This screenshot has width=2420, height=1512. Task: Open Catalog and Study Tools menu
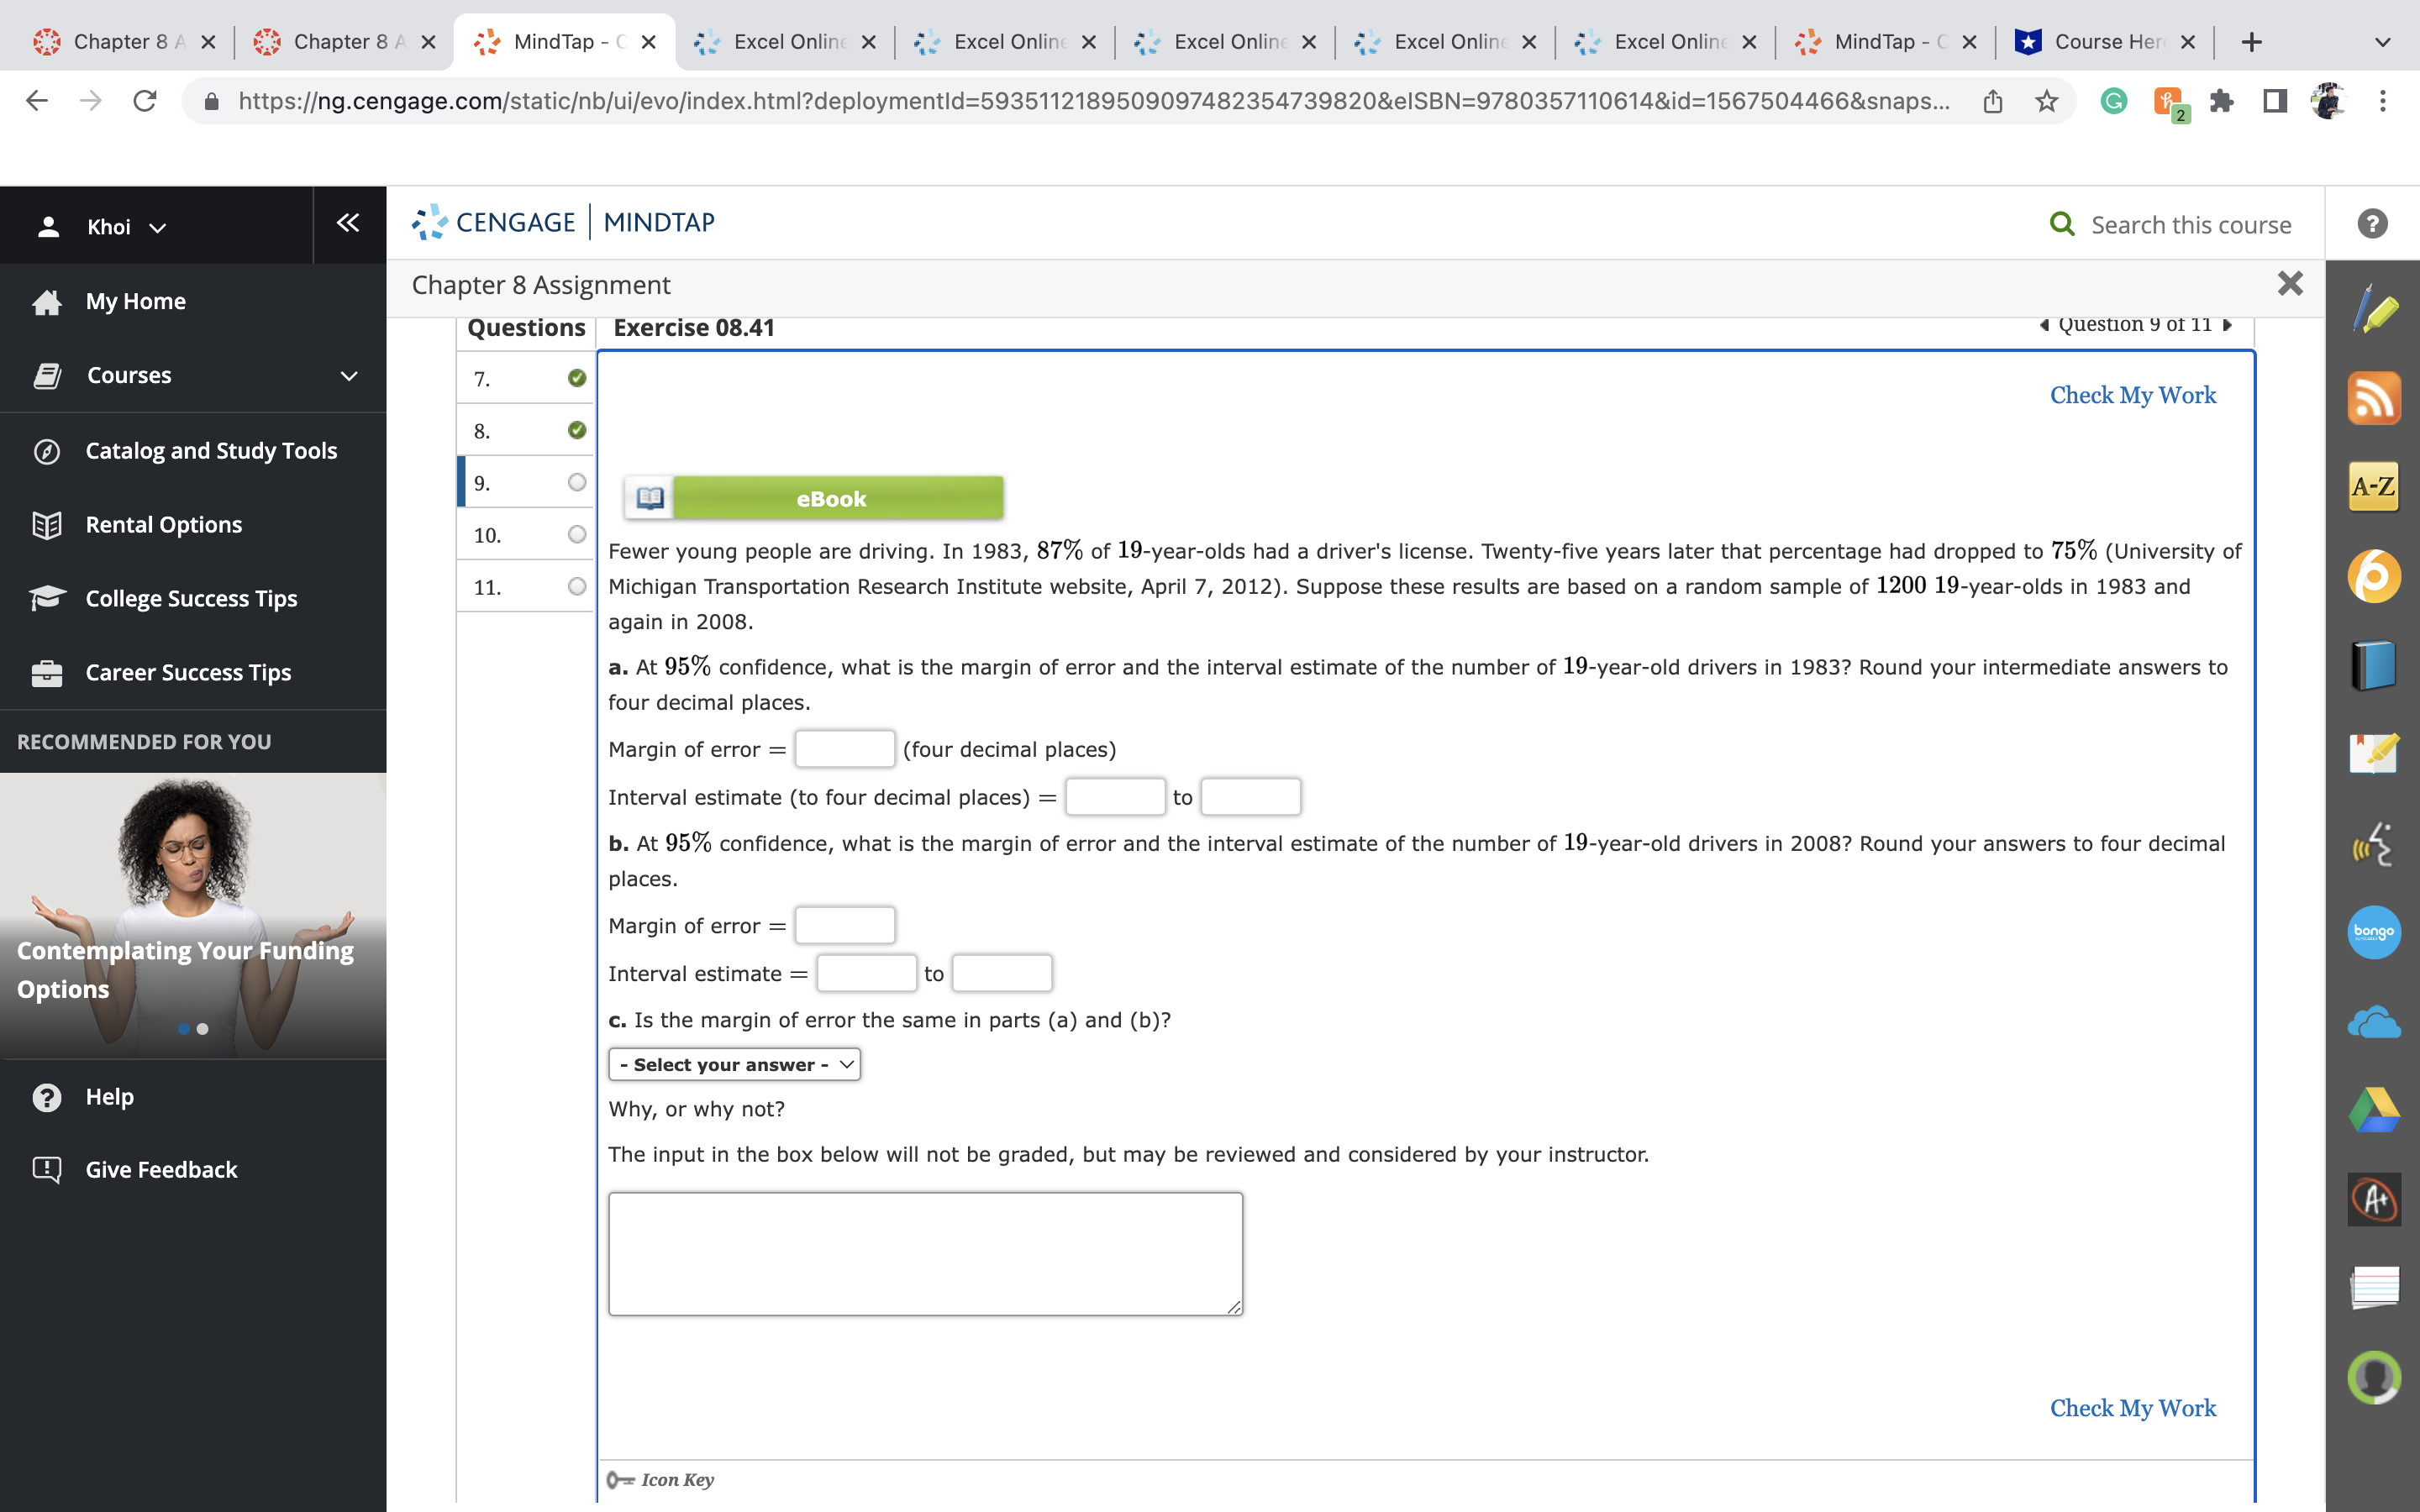[x=210, y=451]
